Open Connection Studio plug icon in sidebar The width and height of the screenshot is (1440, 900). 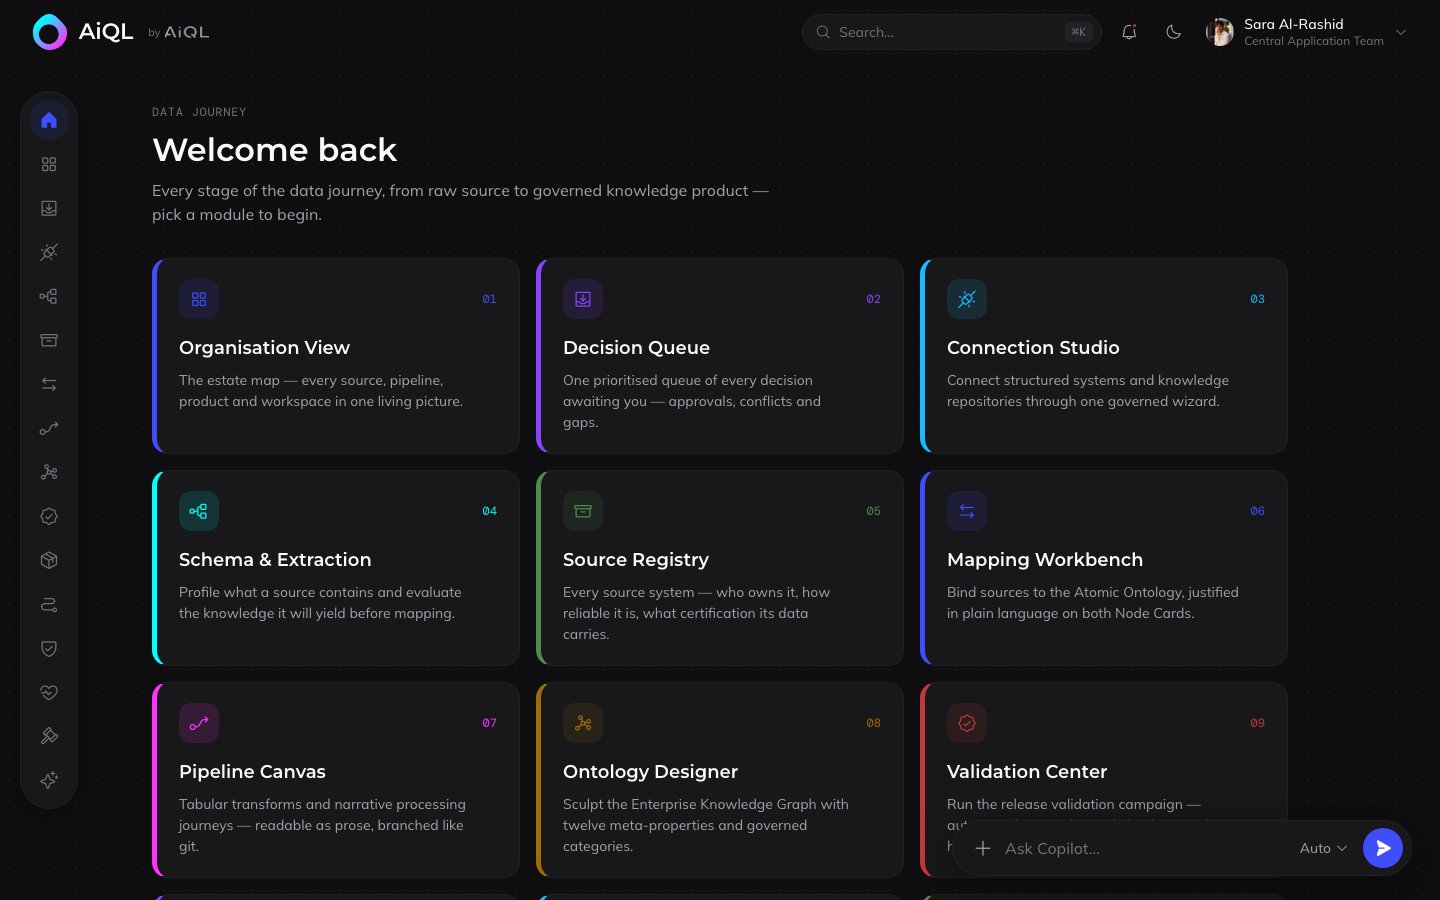coord(49,252)
